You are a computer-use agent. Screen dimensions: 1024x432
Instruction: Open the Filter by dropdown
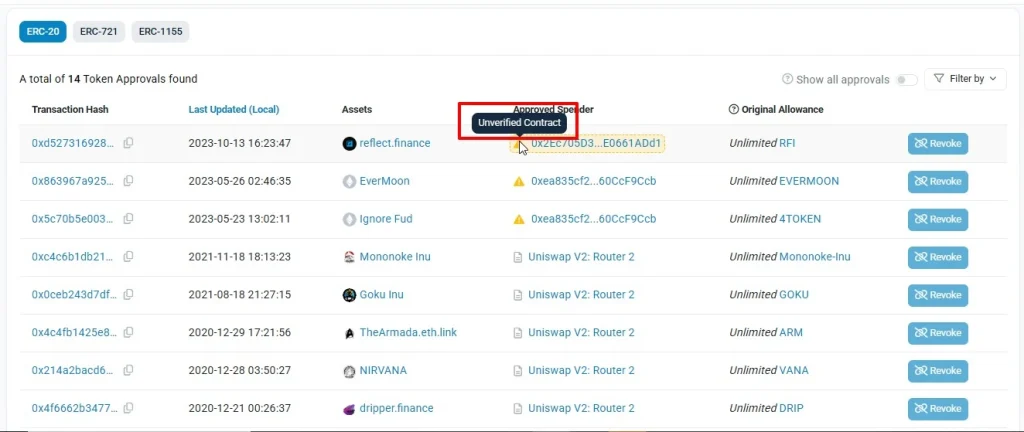point(965,79)
